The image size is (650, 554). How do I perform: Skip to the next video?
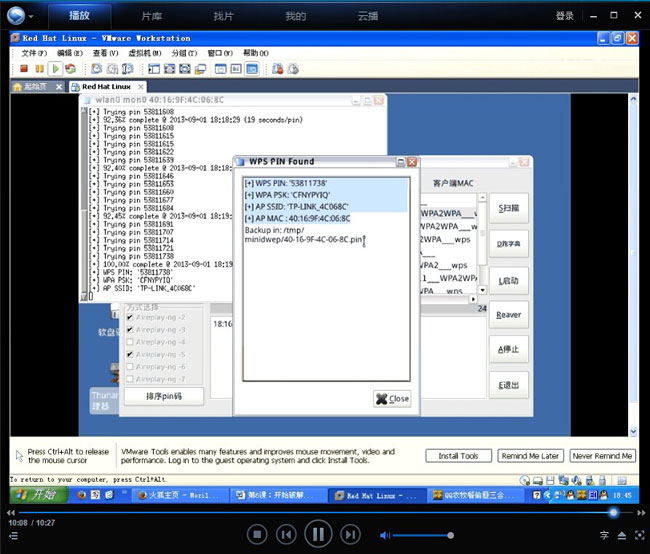coord(350,535)
